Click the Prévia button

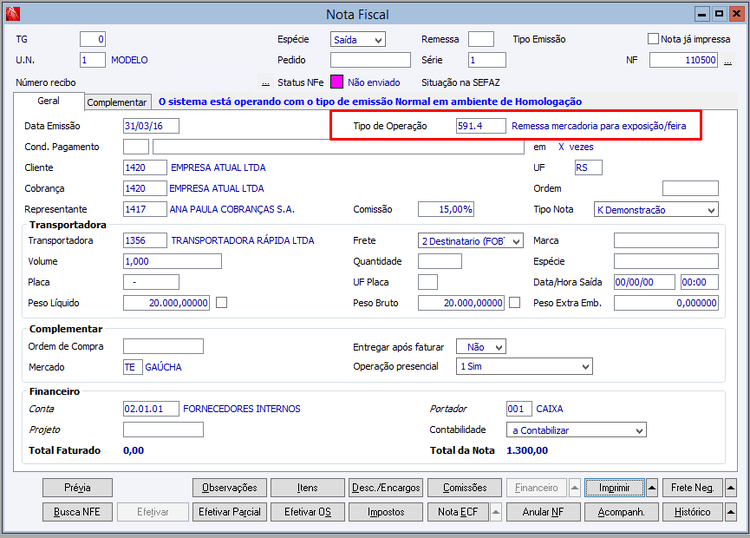coord(77,488)
